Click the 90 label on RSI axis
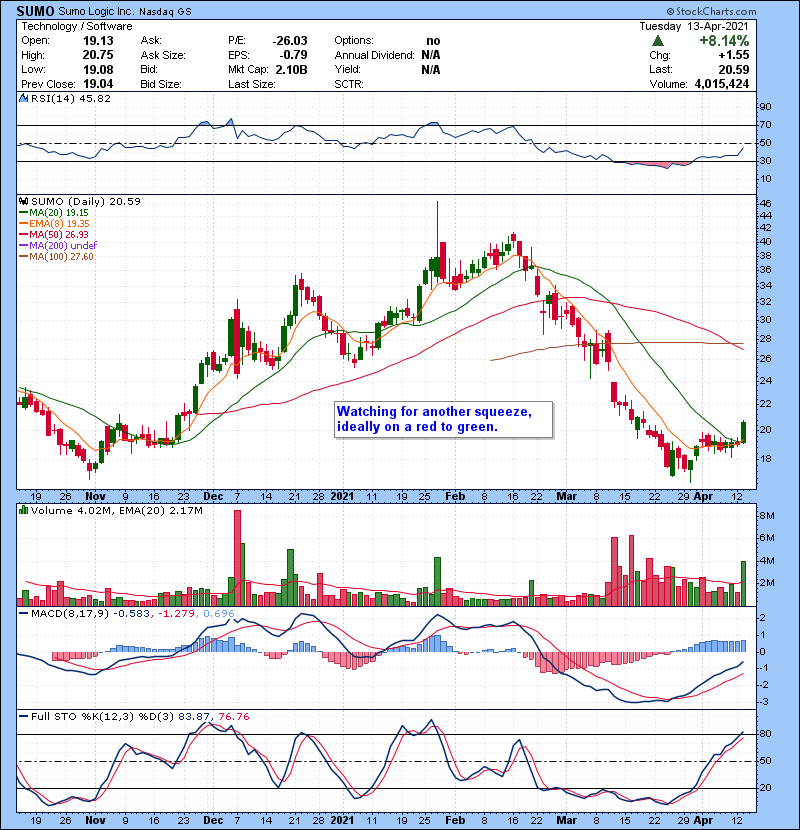The image size is (800, 830). pos(766,107)
